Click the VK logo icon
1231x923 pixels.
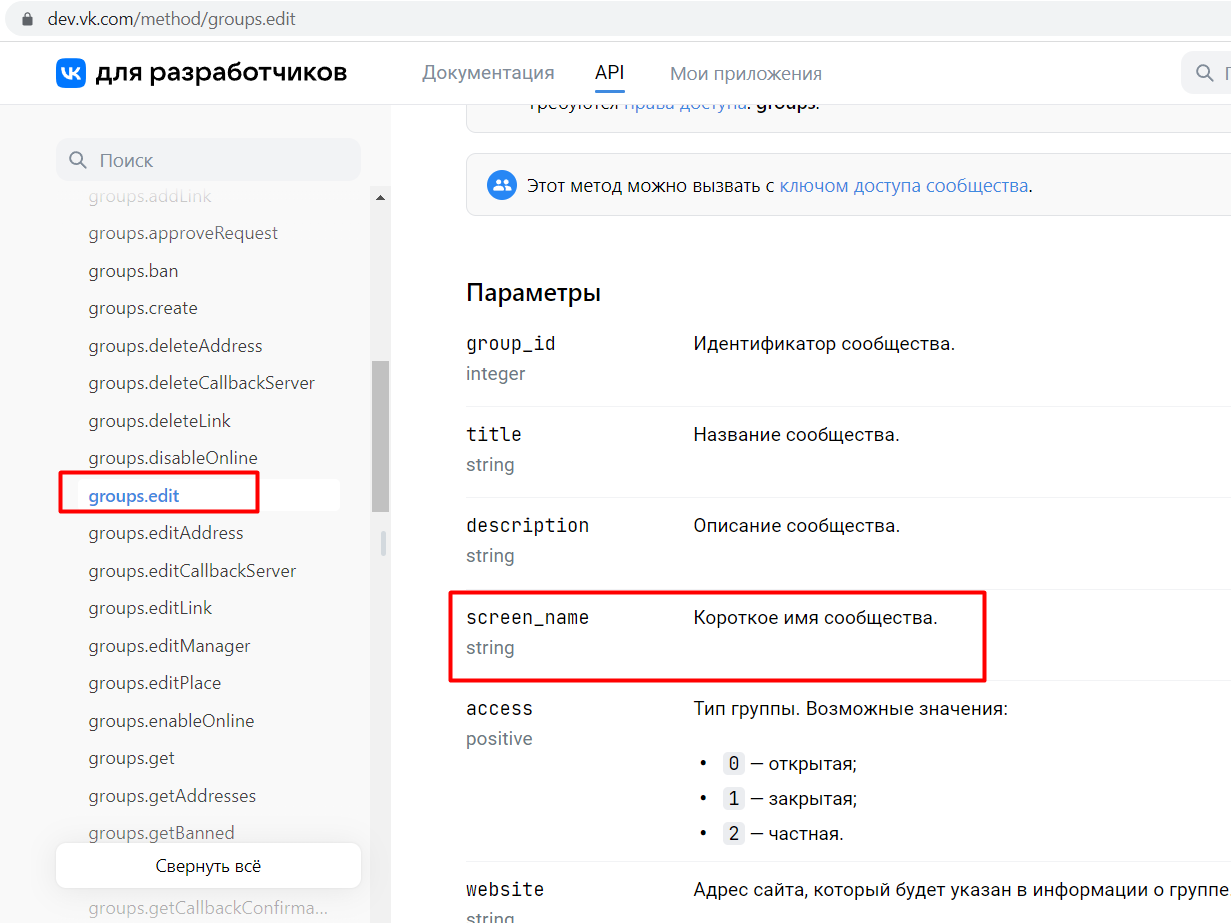(x=71, y=73)
